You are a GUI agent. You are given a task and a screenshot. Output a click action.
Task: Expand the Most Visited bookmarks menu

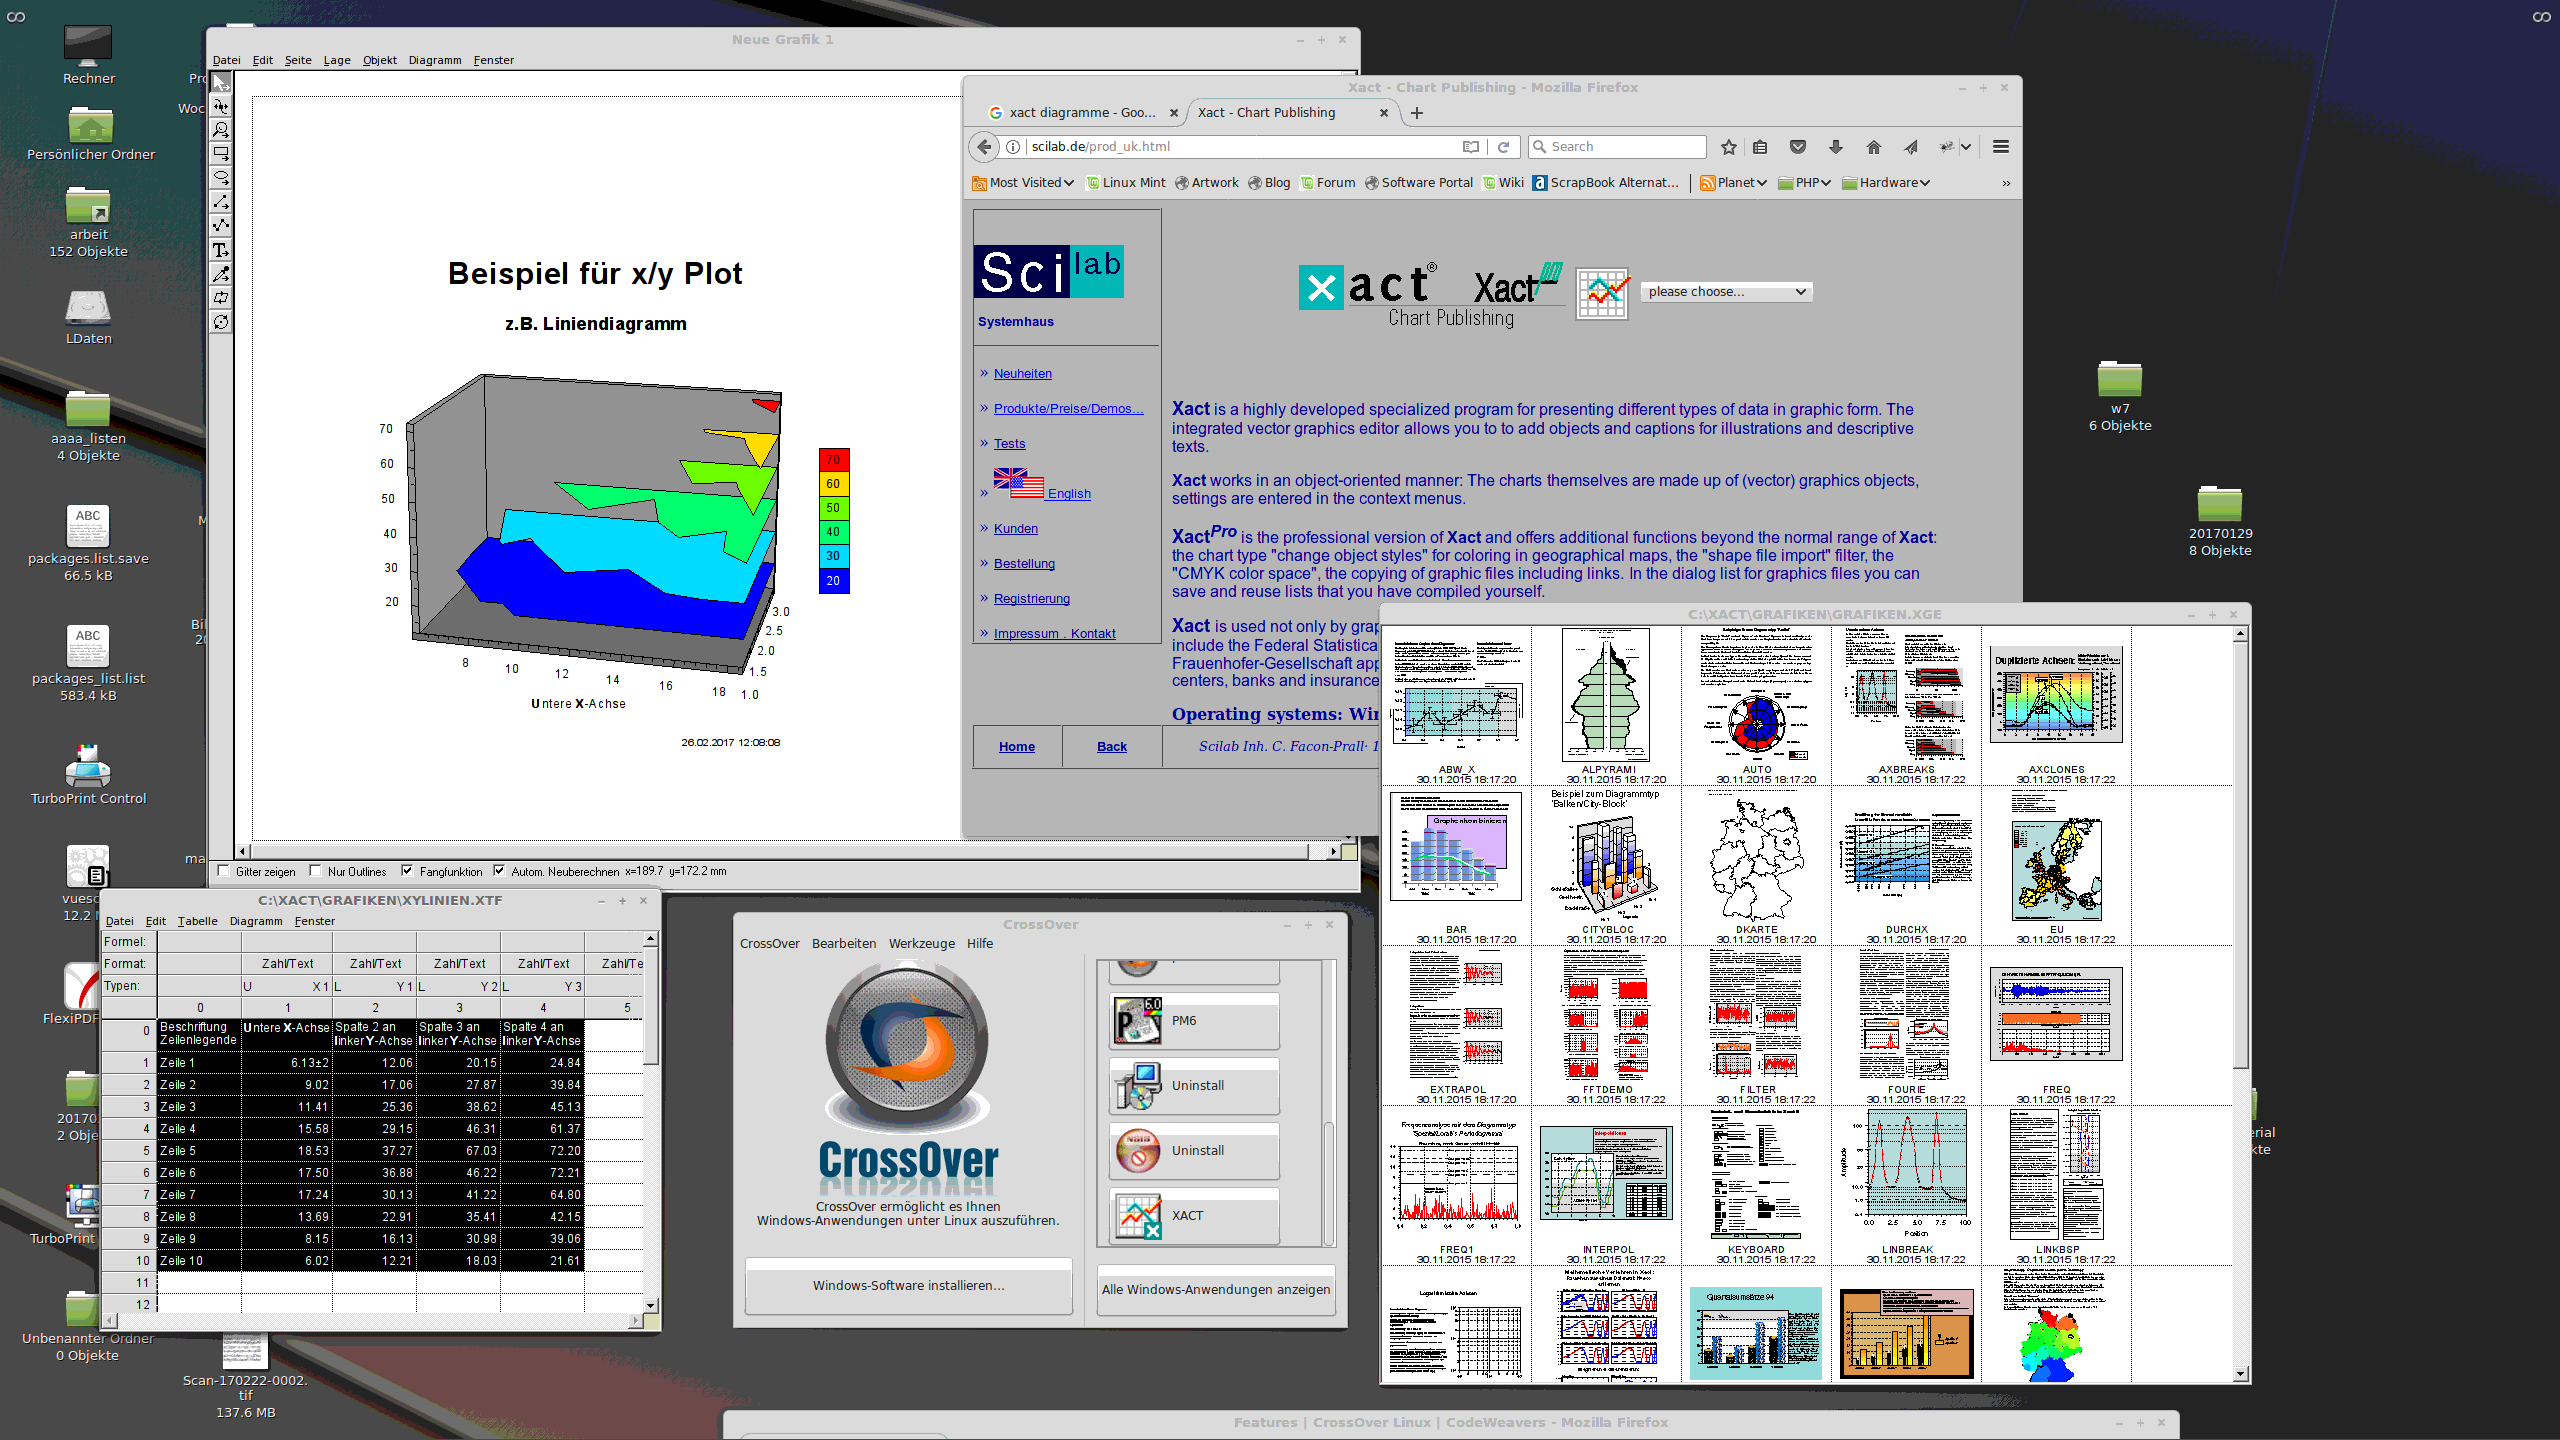1024,183
